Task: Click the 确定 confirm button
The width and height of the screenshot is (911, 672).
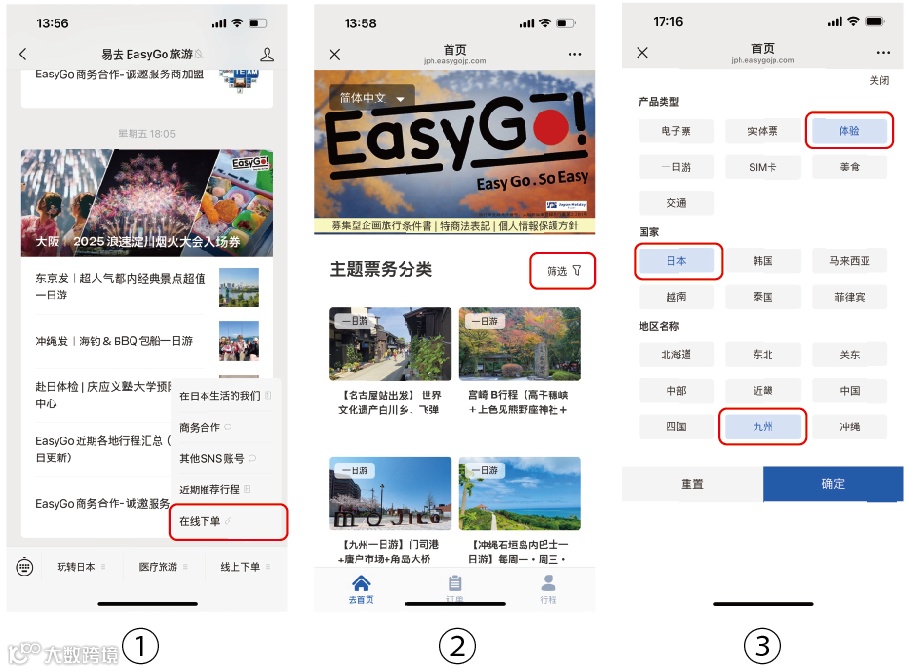Action: [833, 484]
